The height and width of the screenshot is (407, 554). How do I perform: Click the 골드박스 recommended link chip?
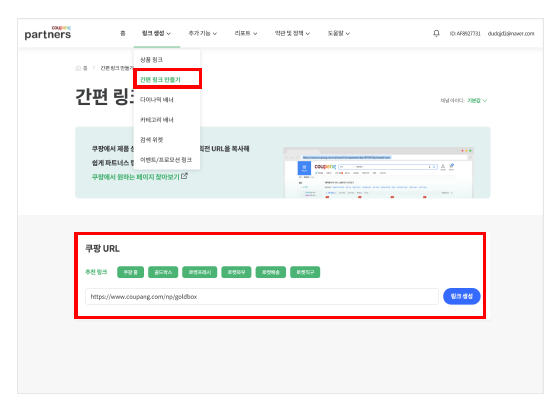pos(163,272)
